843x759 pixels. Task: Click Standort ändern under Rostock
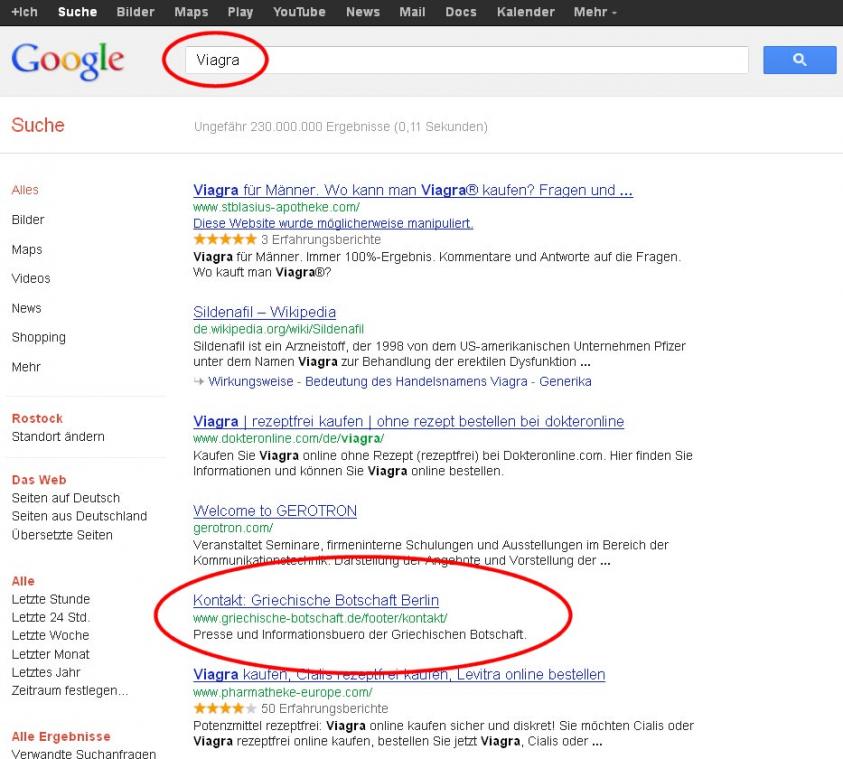coord(58,437)
